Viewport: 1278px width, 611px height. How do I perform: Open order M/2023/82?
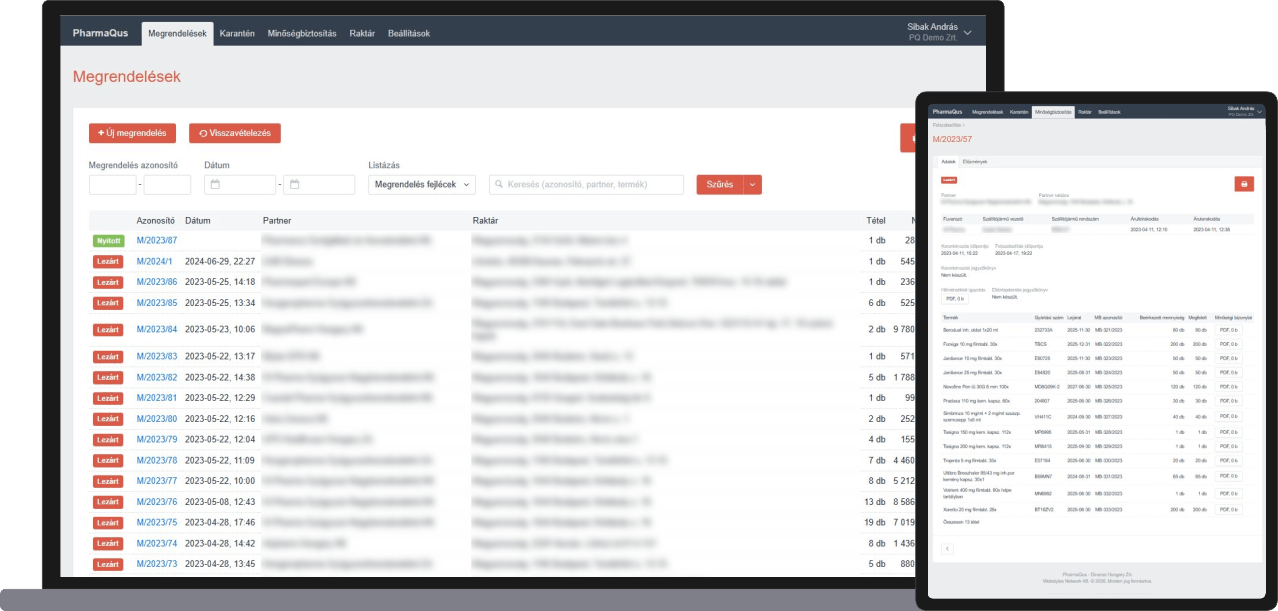pos(157,377)
